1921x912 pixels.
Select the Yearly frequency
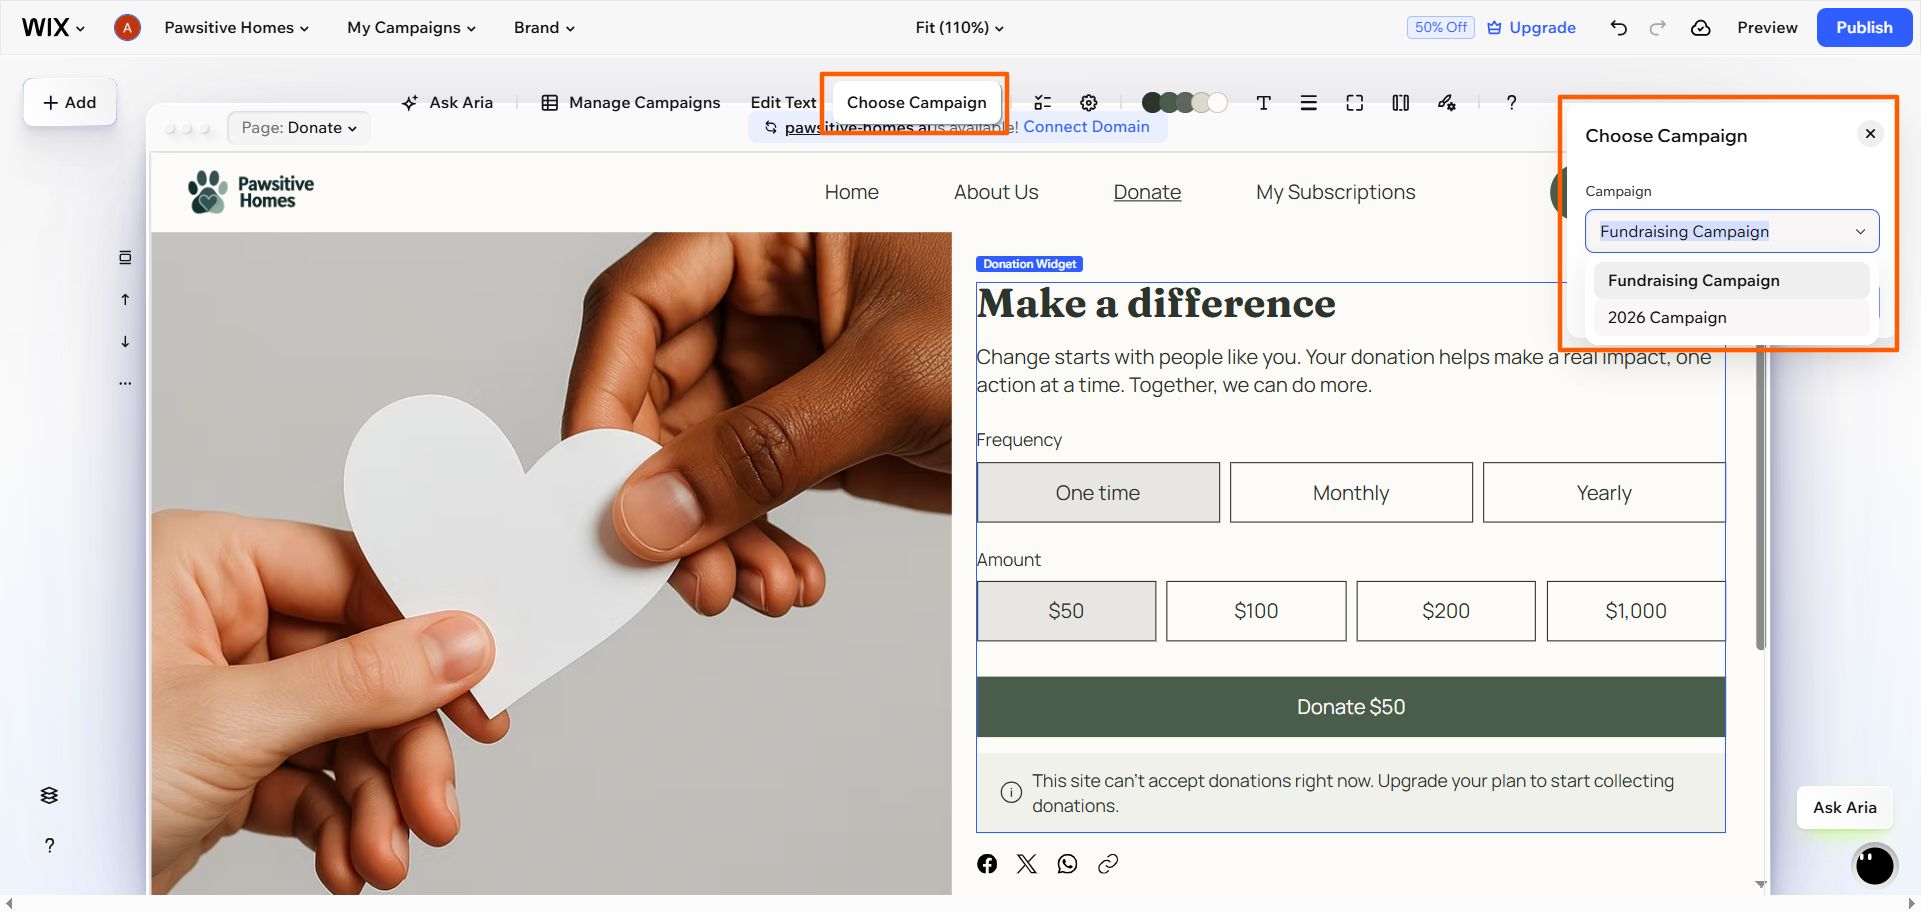1604,492
